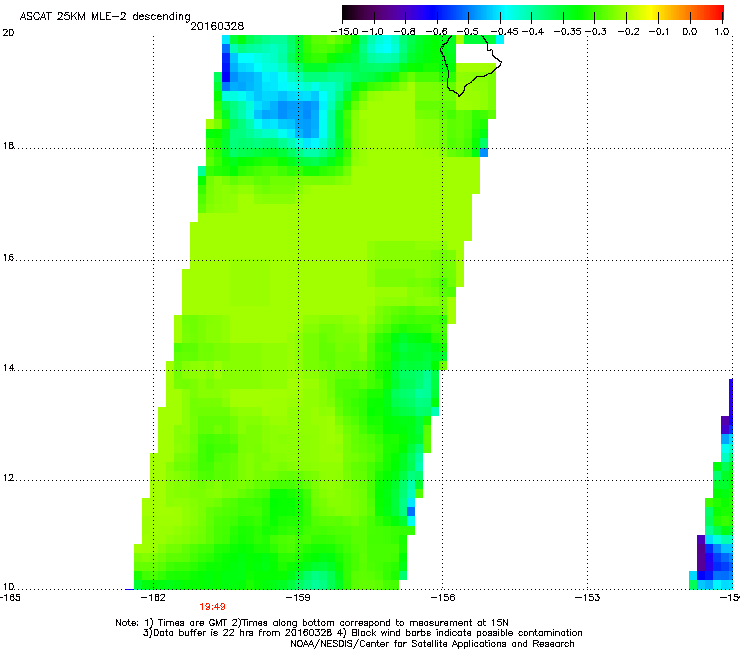Image resolution: width=740 pixels, height=650 pixels.
Task: Click the longitude axis label '-165'
Action: coord(10,598)
